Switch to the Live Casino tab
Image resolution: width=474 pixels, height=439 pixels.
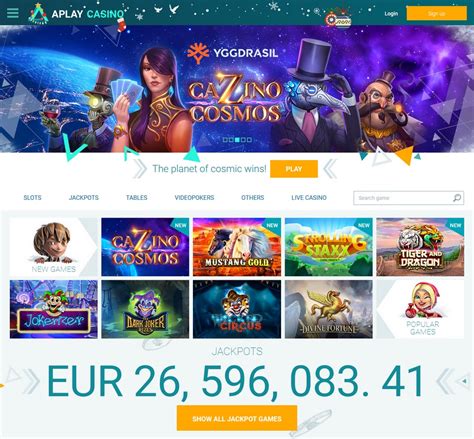click(309, 198)
